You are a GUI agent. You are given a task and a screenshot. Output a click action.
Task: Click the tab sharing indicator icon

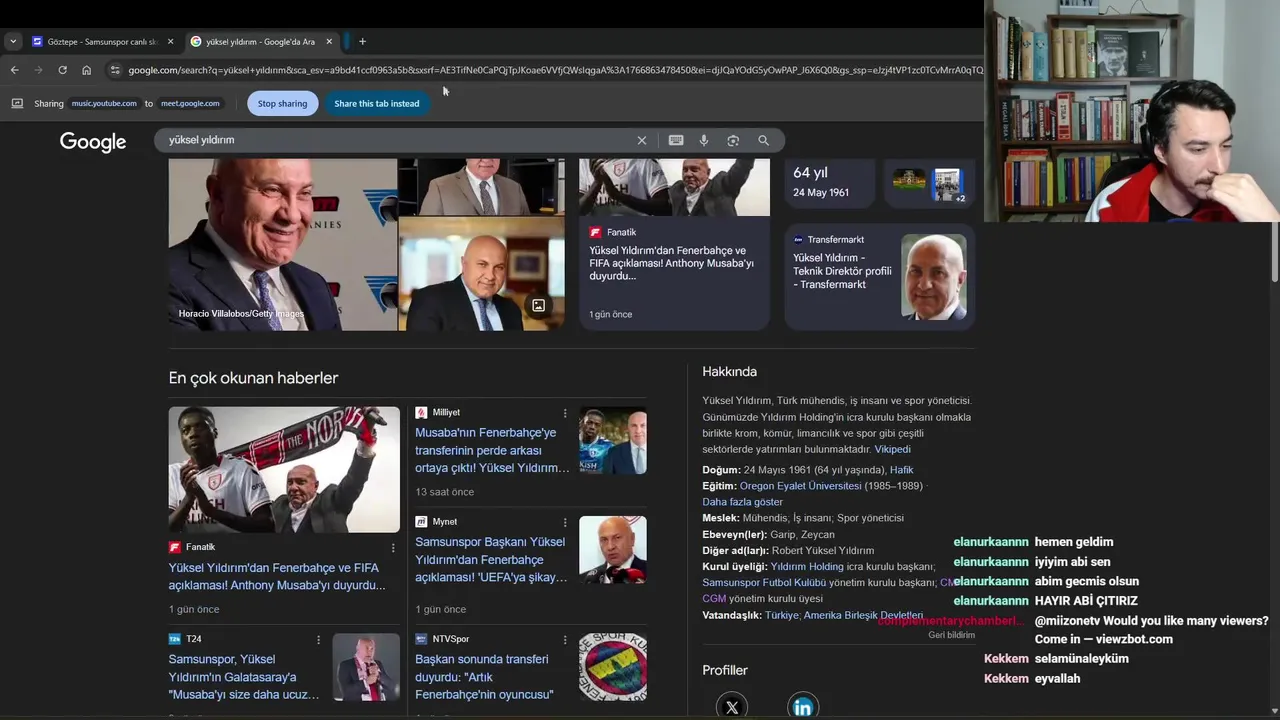coord(17,103)
